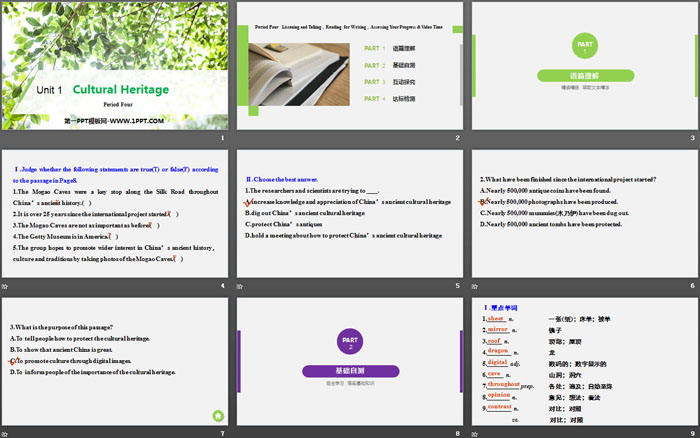Click slide number 6 label

click(692, 286)
